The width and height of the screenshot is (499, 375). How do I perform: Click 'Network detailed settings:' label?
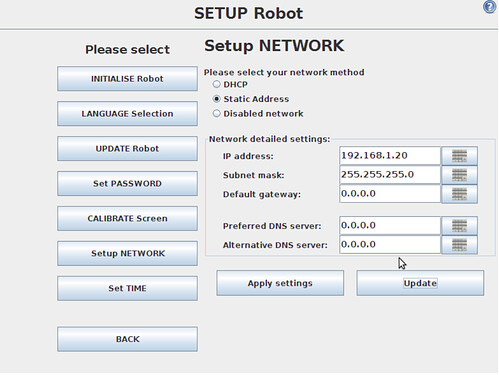click(269, 139)
